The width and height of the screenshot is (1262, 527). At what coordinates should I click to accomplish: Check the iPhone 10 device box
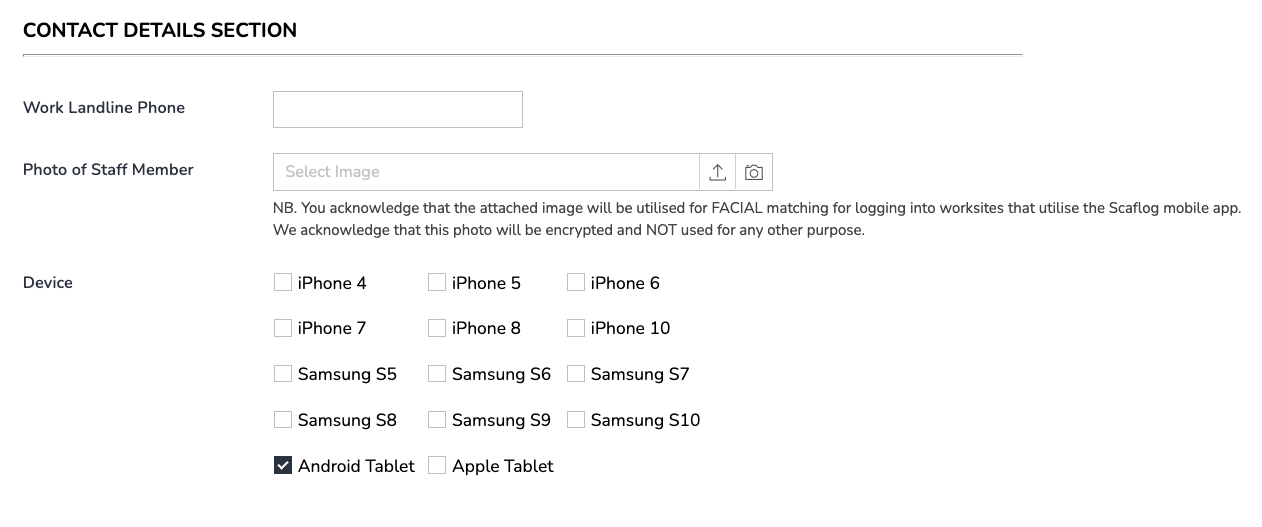click(x=576, y=328)
